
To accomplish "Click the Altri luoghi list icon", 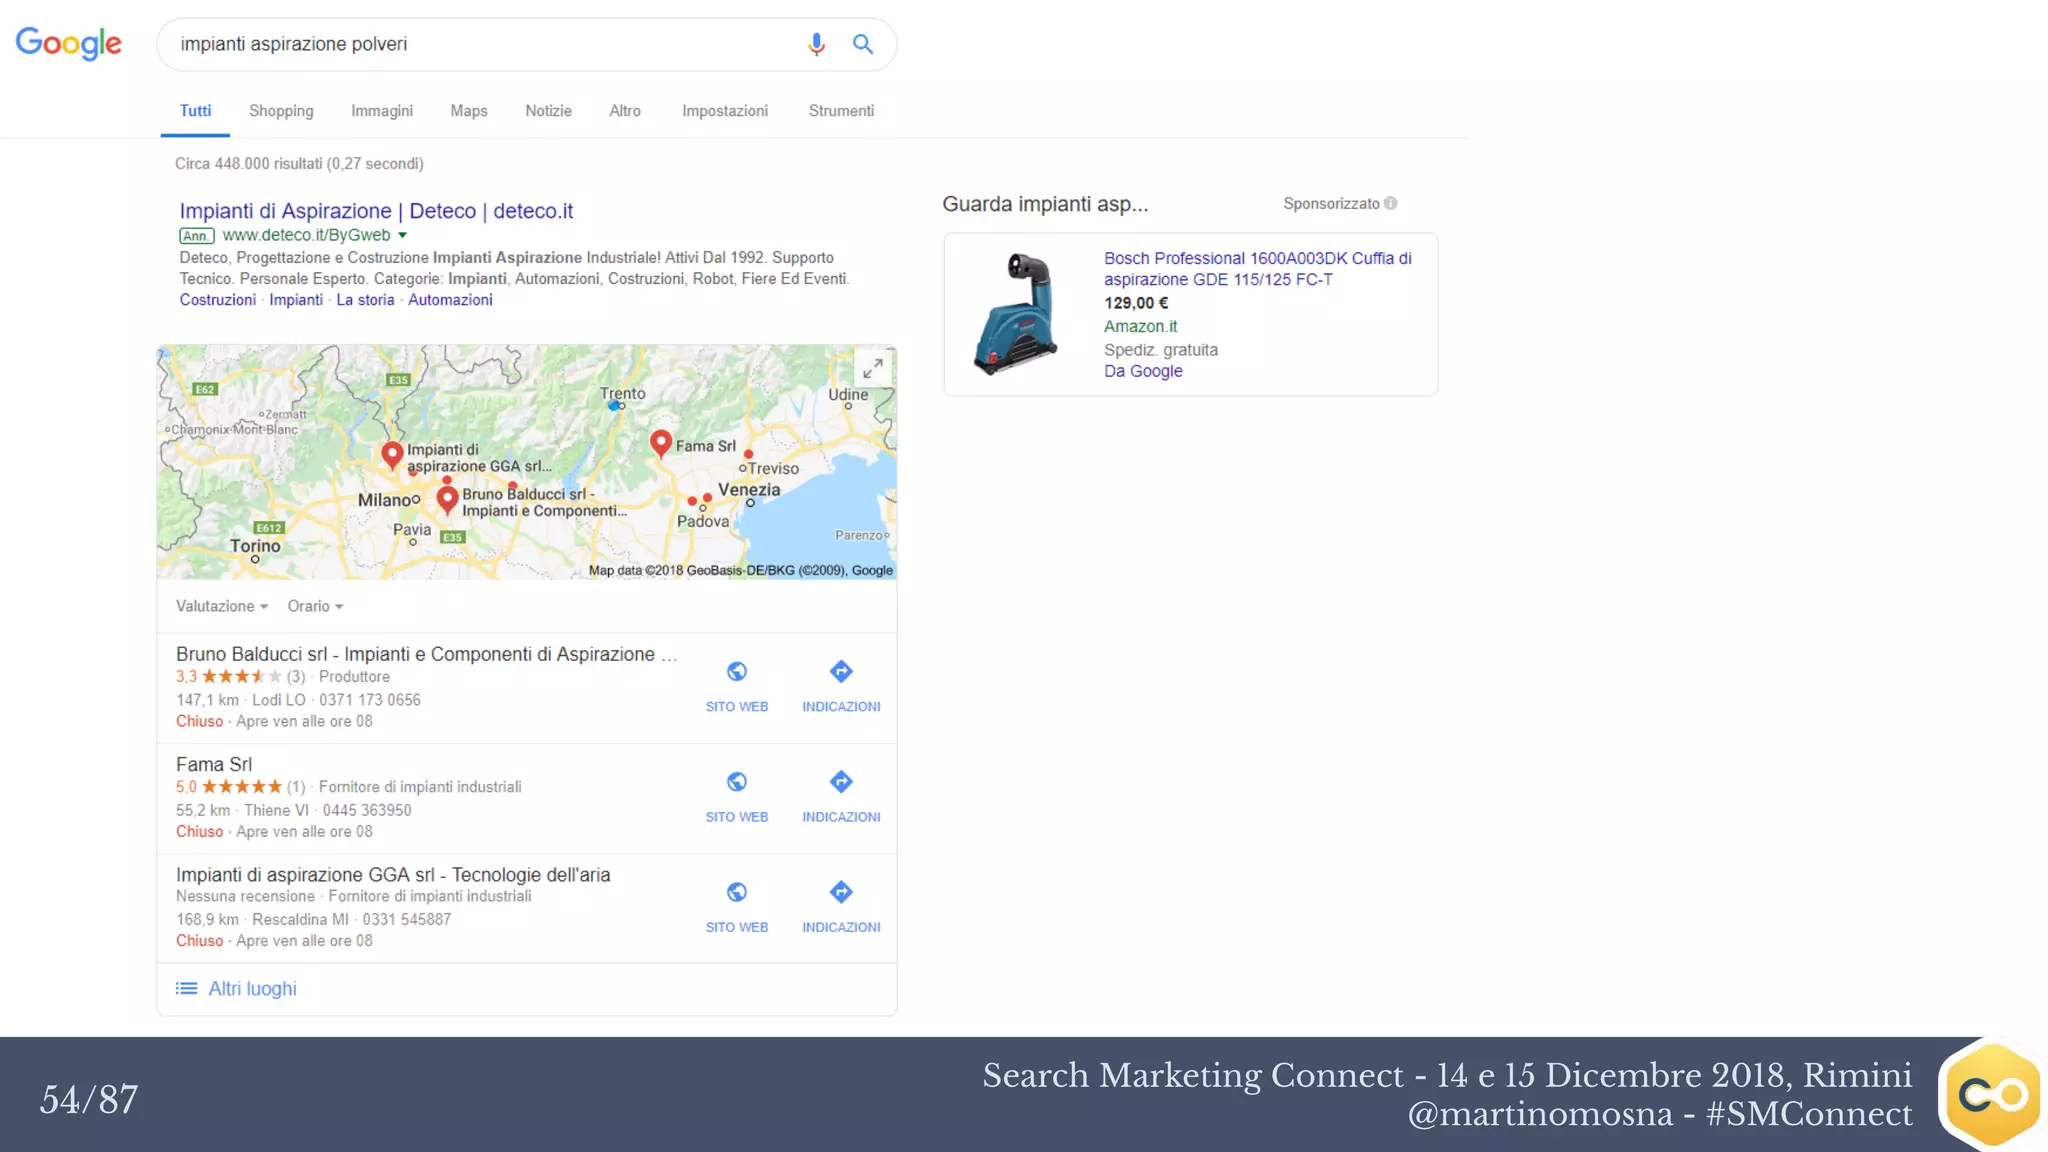I will [186, 988].
